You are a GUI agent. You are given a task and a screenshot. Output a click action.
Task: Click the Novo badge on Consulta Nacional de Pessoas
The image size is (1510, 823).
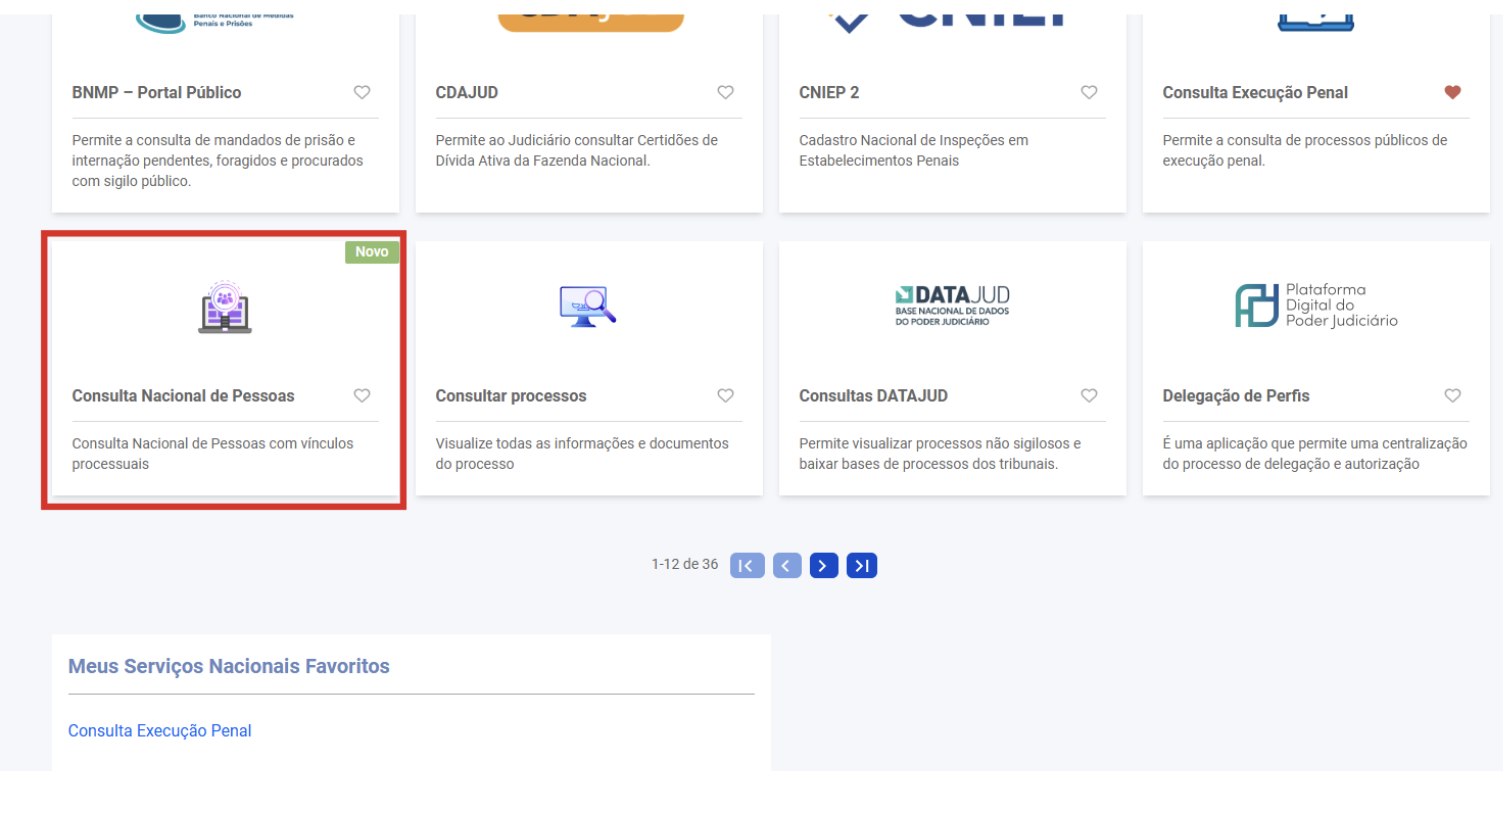point(372,251)
